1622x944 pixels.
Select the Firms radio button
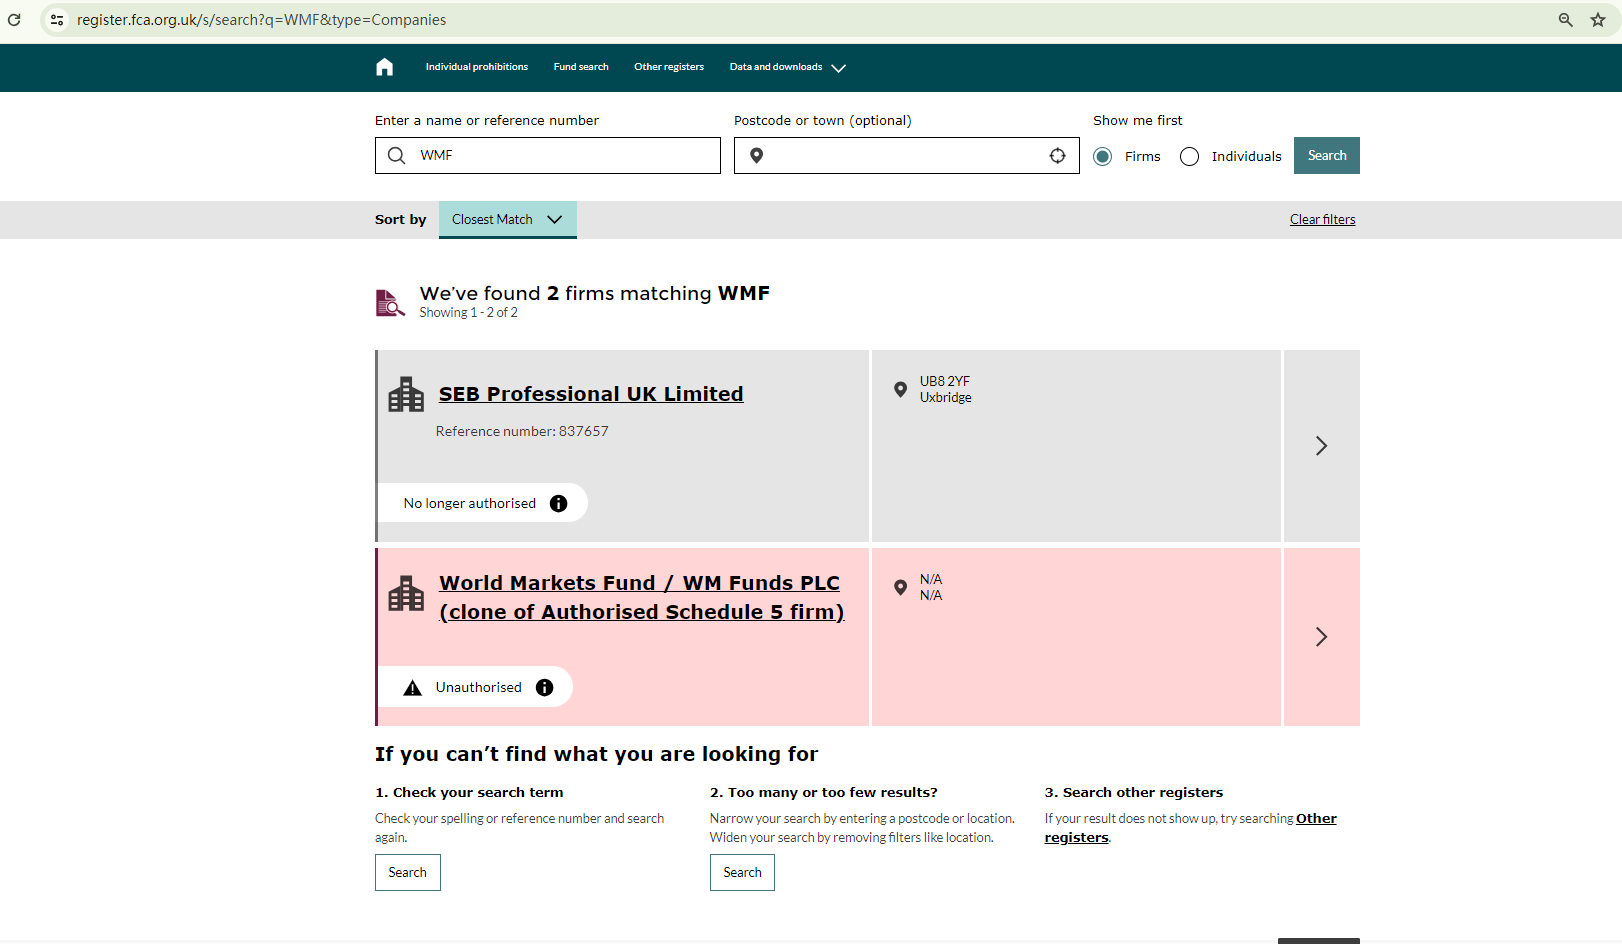pos(1103,156)
